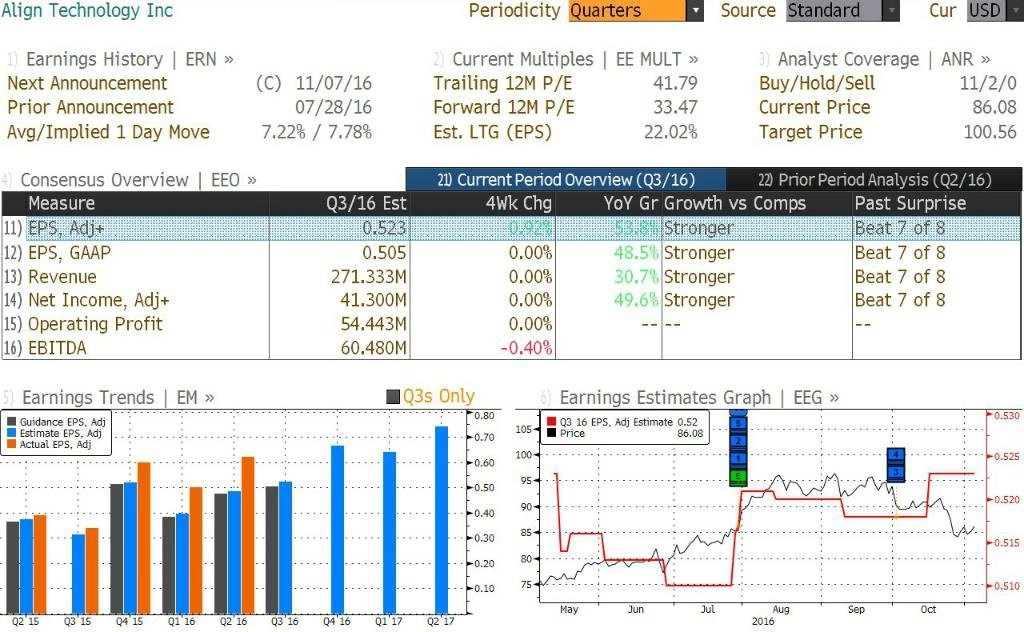Click Operating Profit estimate 54.443M
This screenshot has width=1024, height=632.
(373, 324)
